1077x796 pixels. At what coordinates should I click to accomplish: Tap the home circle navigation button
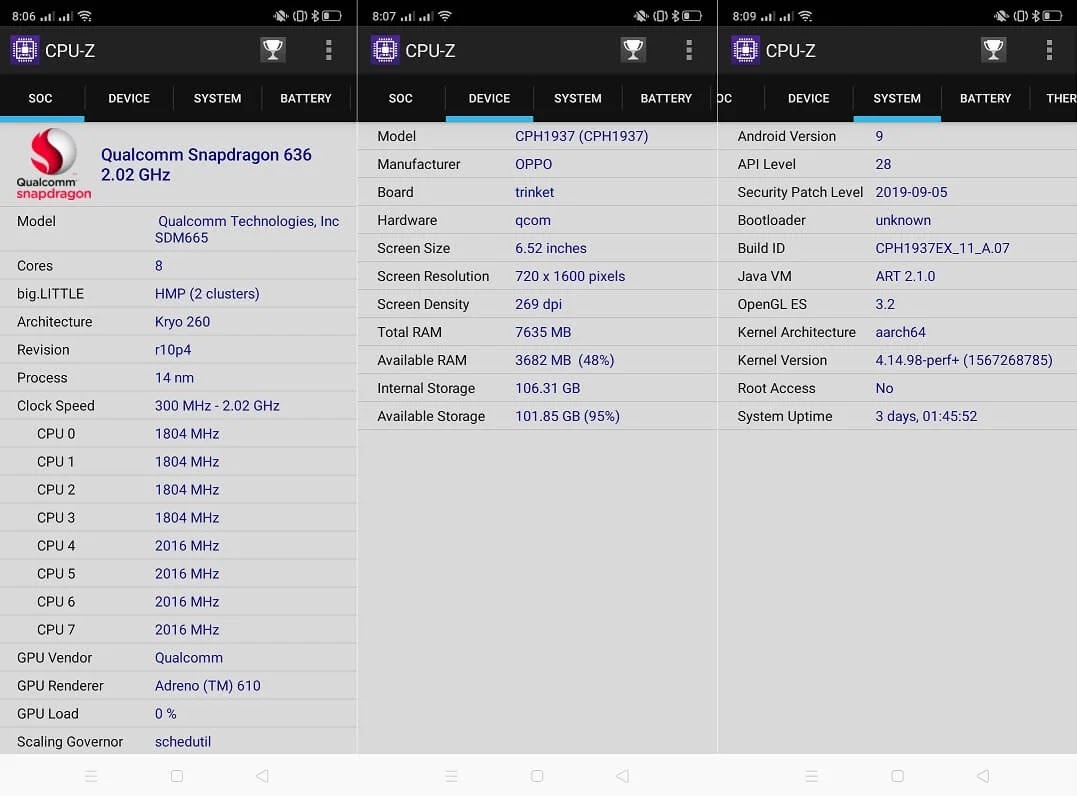[x=177, y=775]
